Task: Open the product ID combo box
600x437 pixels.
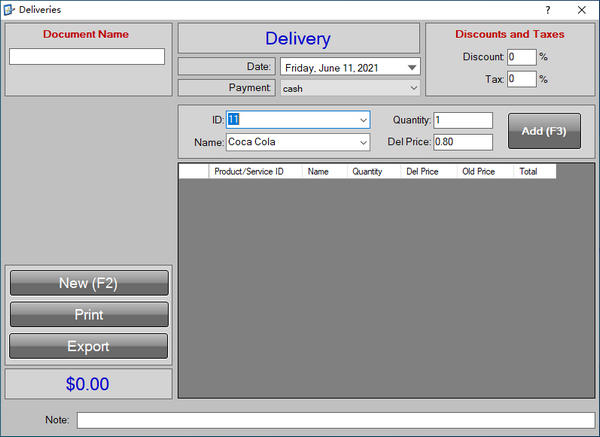Action: coord(362,120)
